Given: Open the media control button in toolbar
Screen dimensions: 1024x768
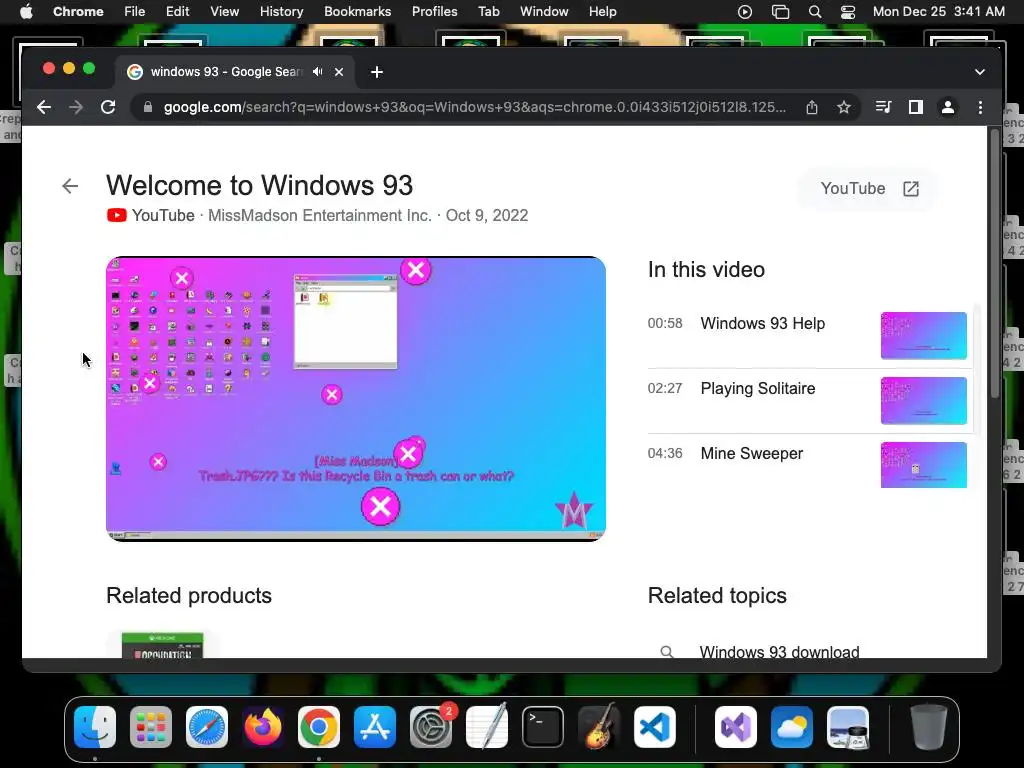Looking at the screenshot, I should click(883, 107).
